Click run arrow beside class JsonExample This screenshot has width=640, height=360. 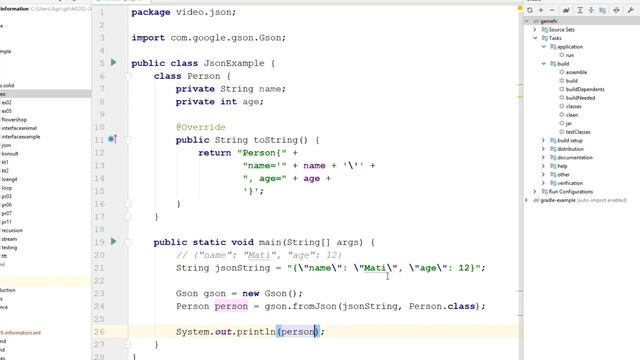coord(114,62)
